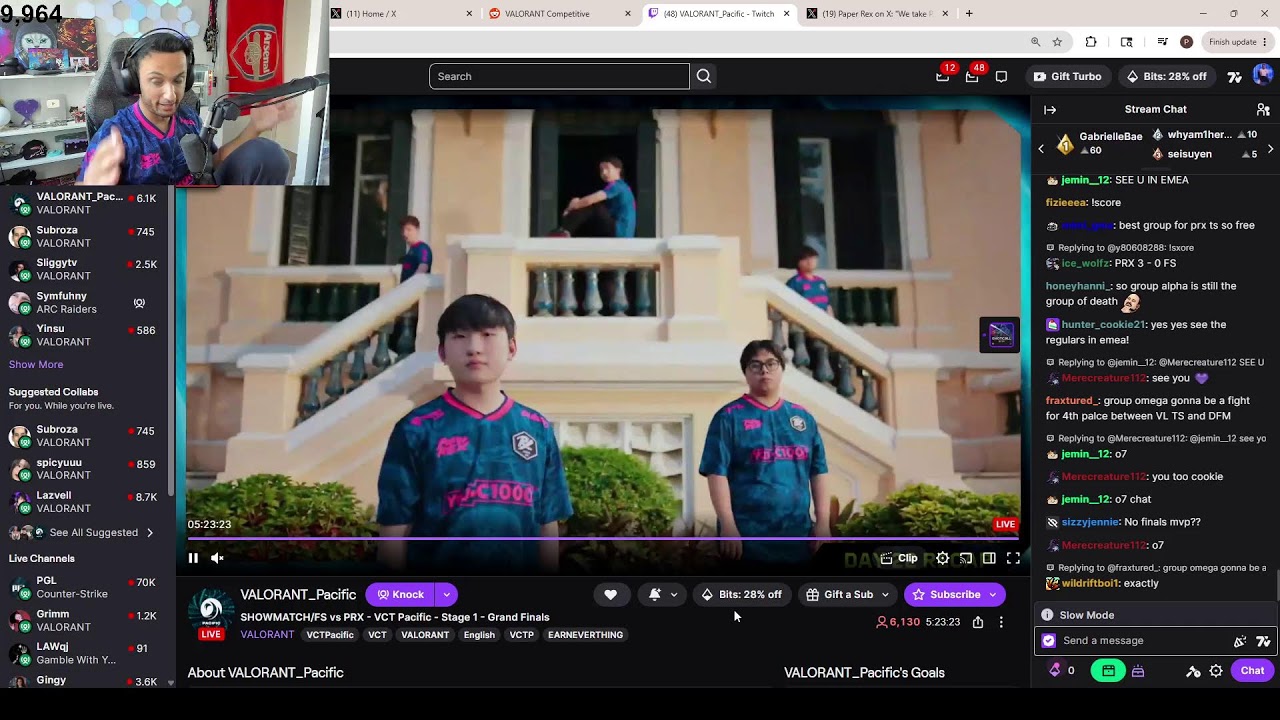Expand the Subscribe dropdown arrow
1280x720 pixels.
pyautogui.click(x=993, y=594)
